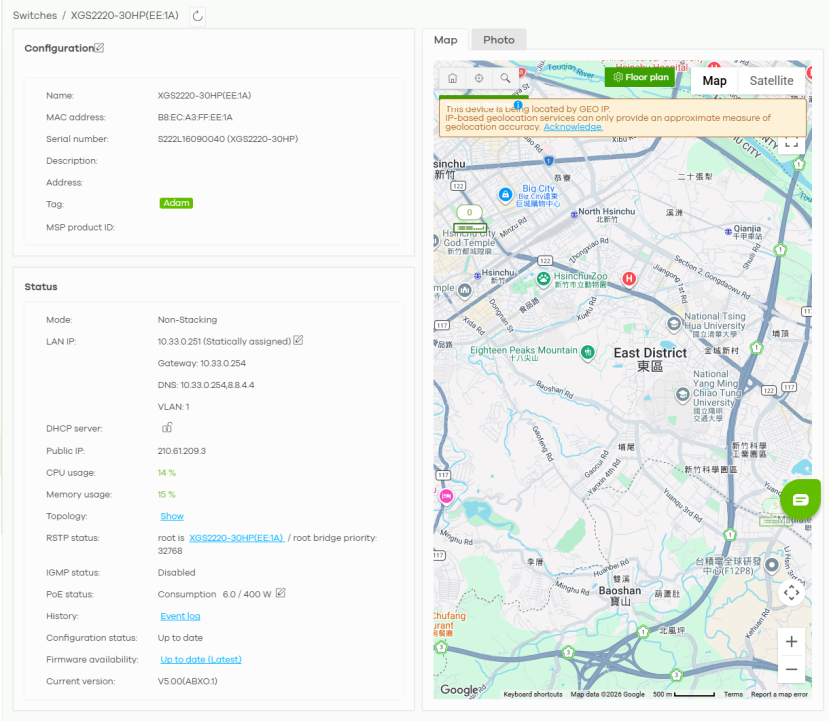The image size is (829, 721).
Task: Click the Memory usage 15 % value
Action: [x=167, y=494]
